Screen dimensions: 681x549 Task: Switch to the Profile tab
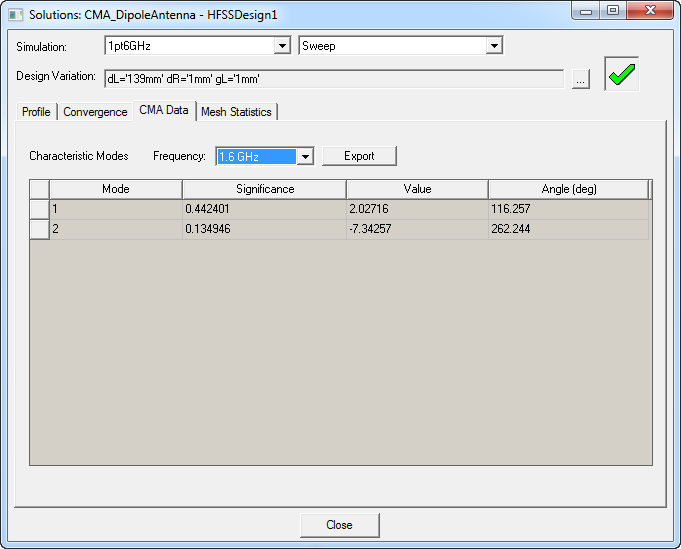tap(36, 112)
